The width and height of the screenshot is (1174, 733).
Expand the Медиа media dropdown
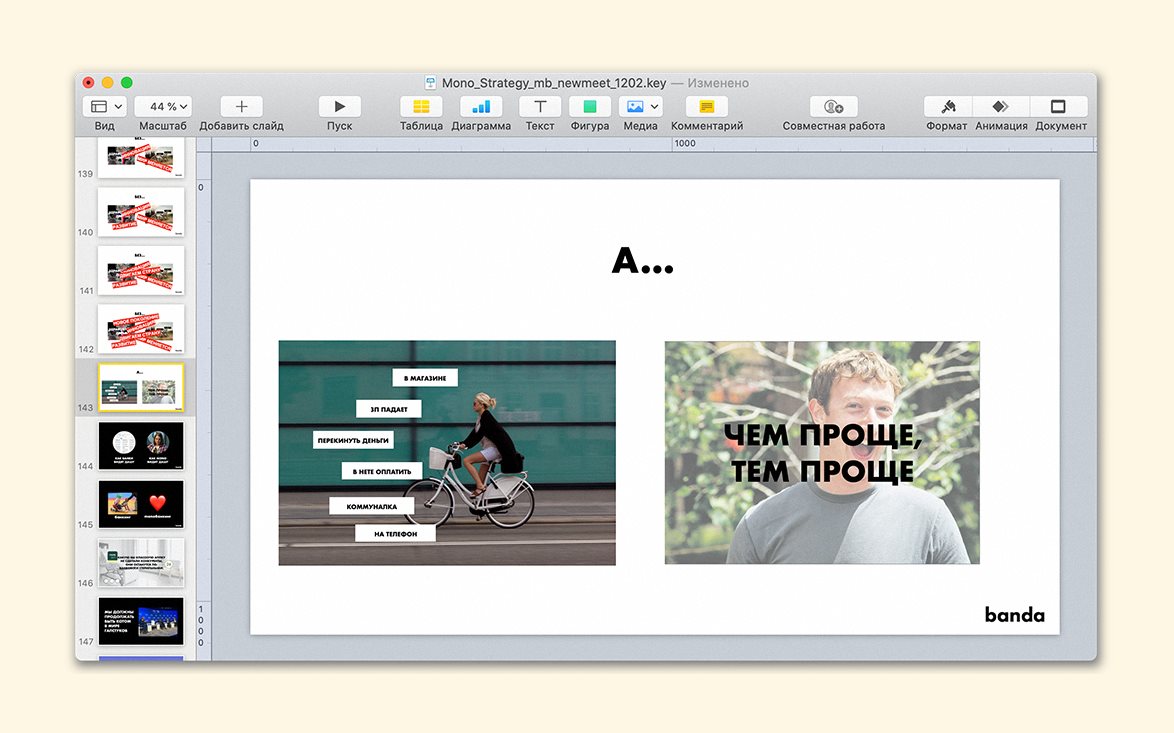pyautogui.click(x=639, y=107)
